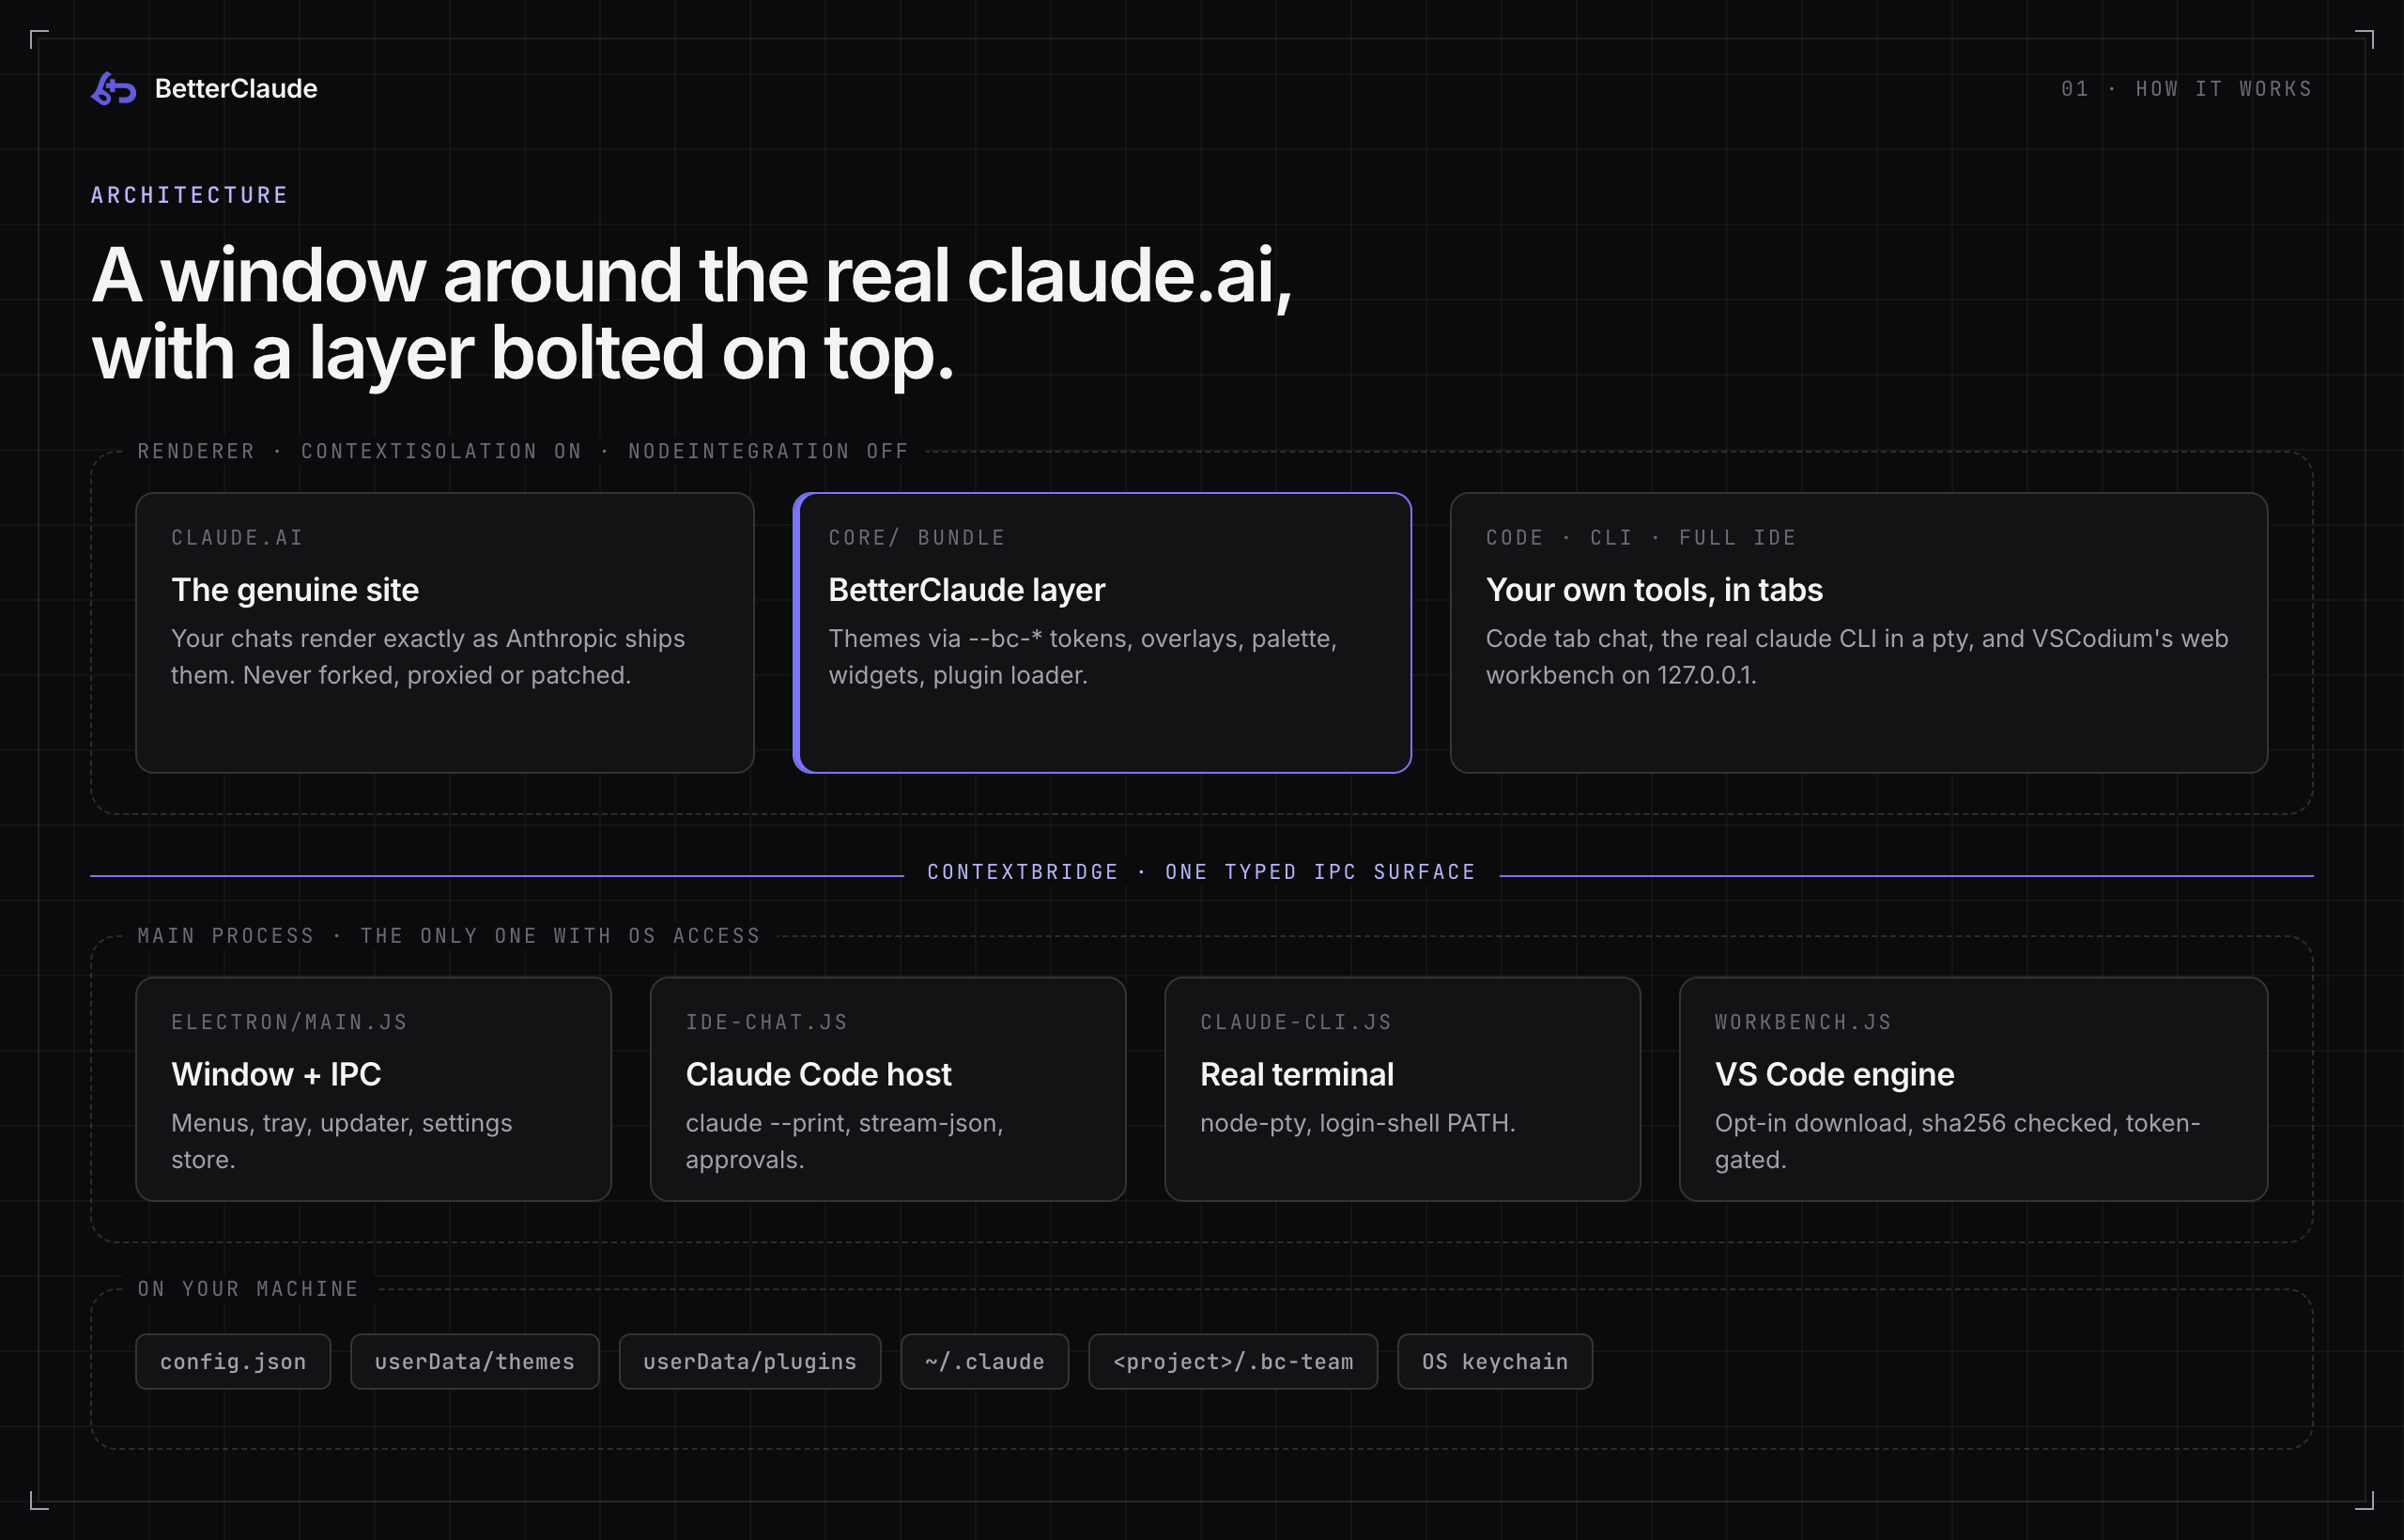Click the config.json chip
This screenshot has height=1540, width=2404.
coord(233,1362)
